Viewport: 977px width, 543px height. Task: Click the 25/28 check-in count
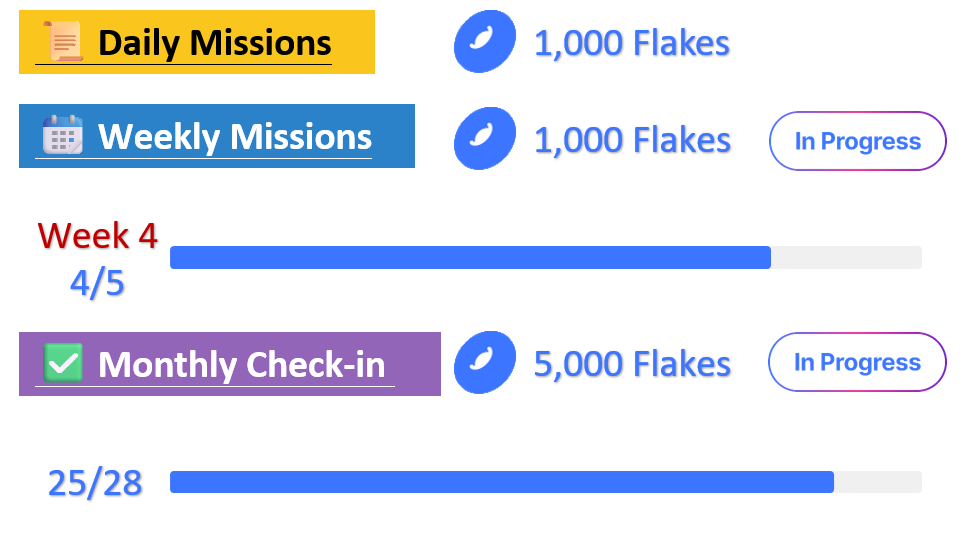[x=95, y=483]
